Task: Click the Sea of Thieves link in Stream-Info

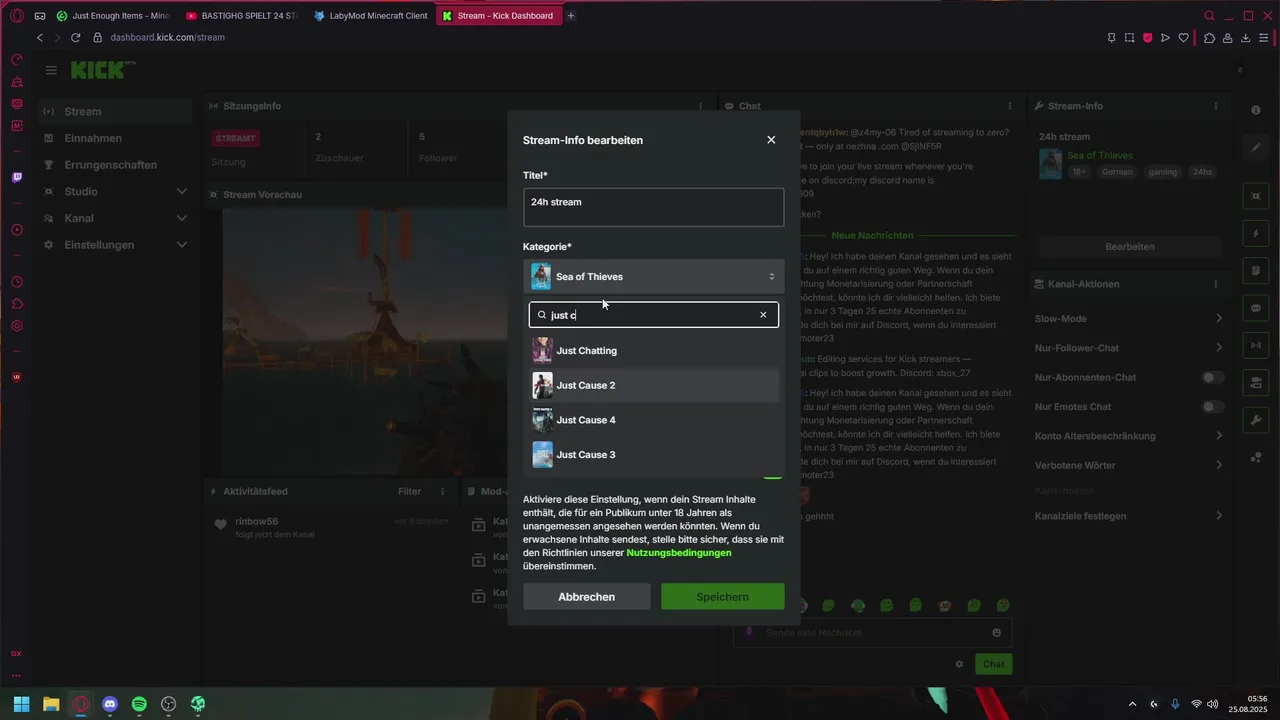Action: (x=1100, y=155)
